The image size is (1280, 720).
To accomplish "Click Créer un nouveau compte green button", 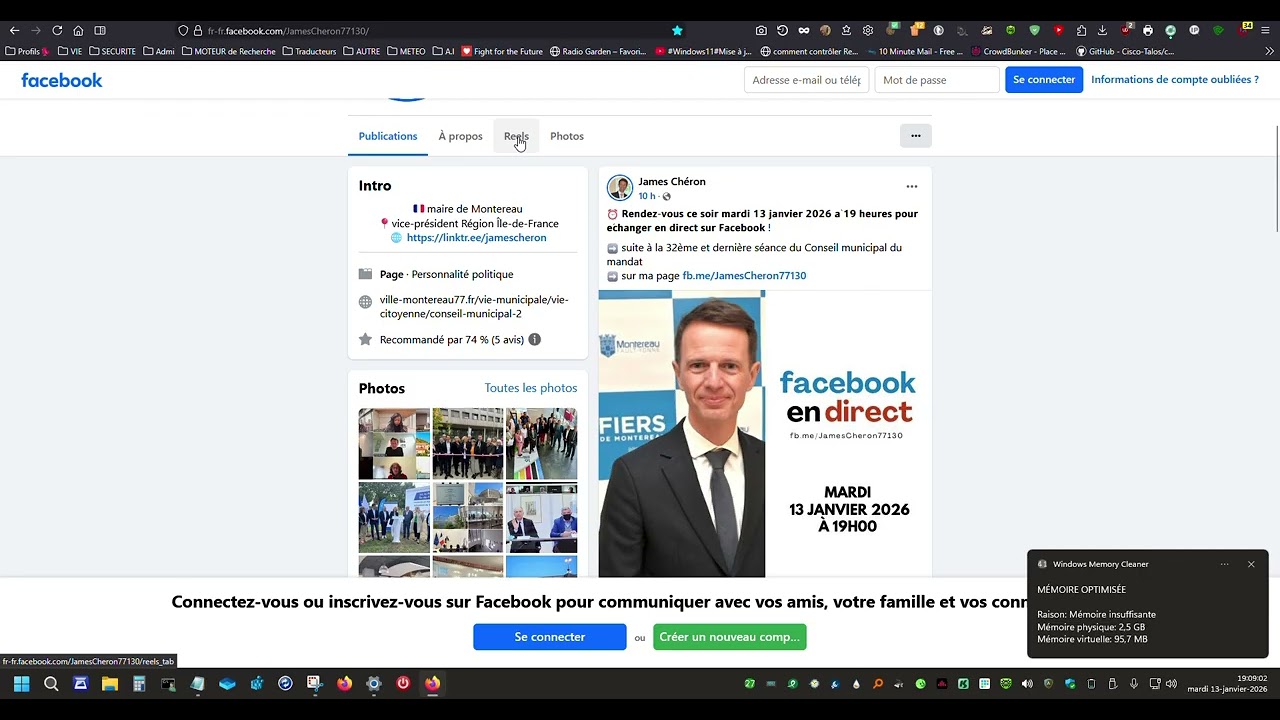I will [x=730, y=637].
